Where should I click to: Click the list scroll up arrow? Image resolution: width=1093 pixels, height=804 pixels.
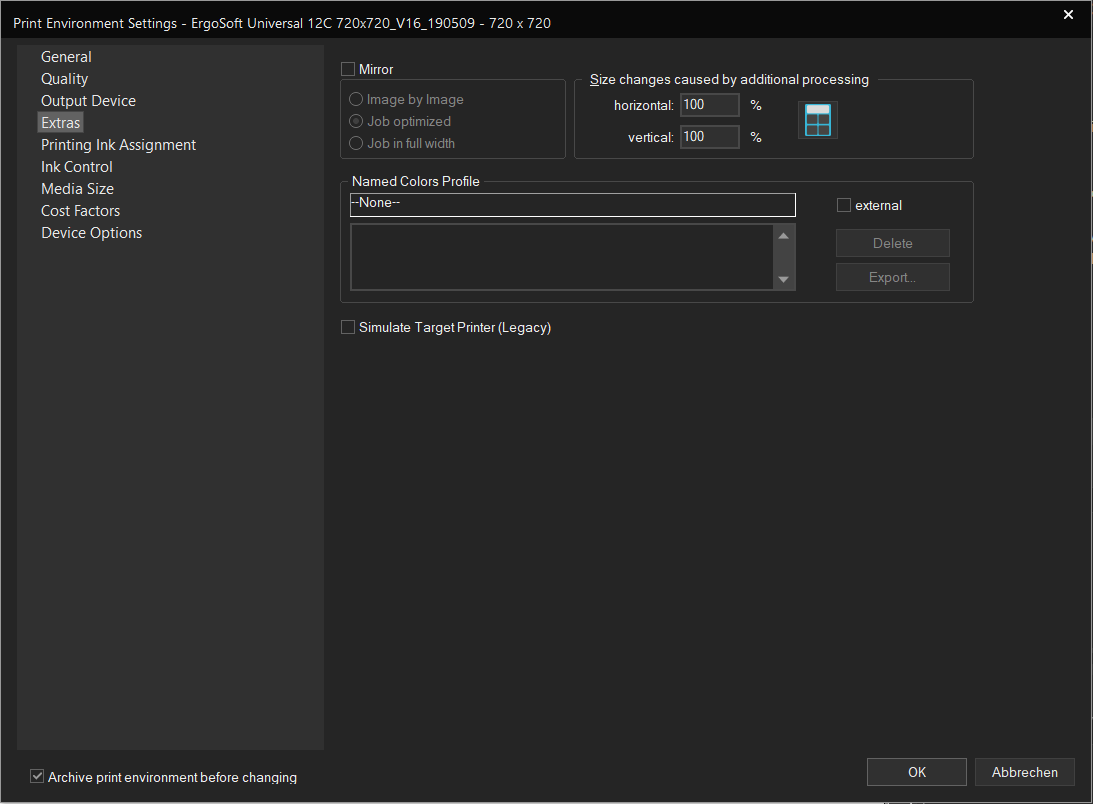pyautogui.click(x=784, y=236)
